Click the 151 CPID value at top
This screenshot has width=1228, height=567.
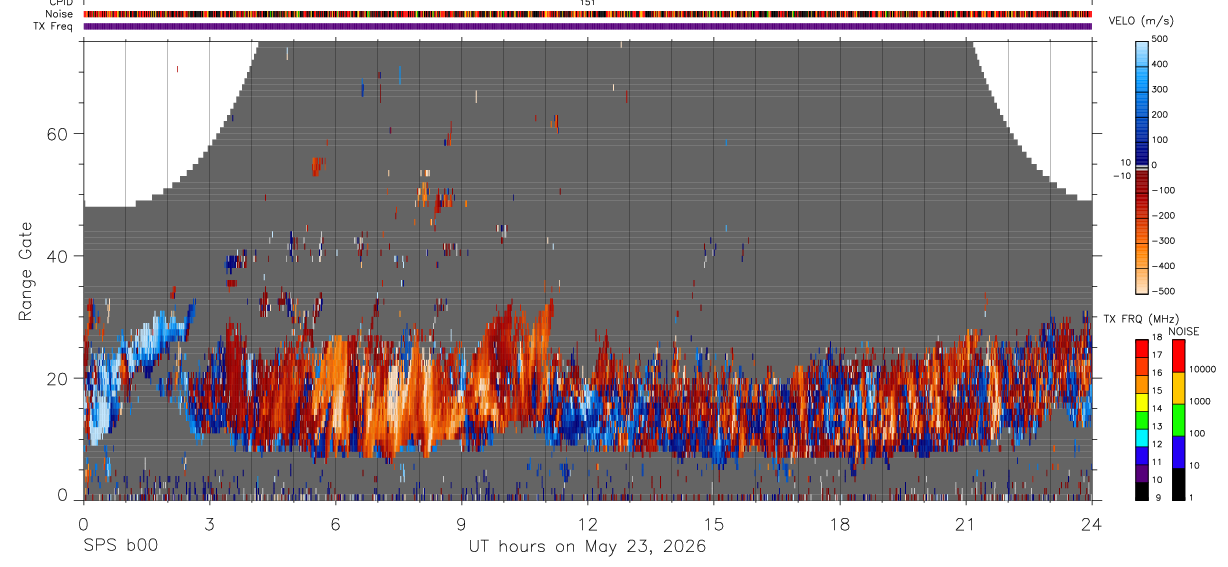pyautogui.click(x=587, y=3)
